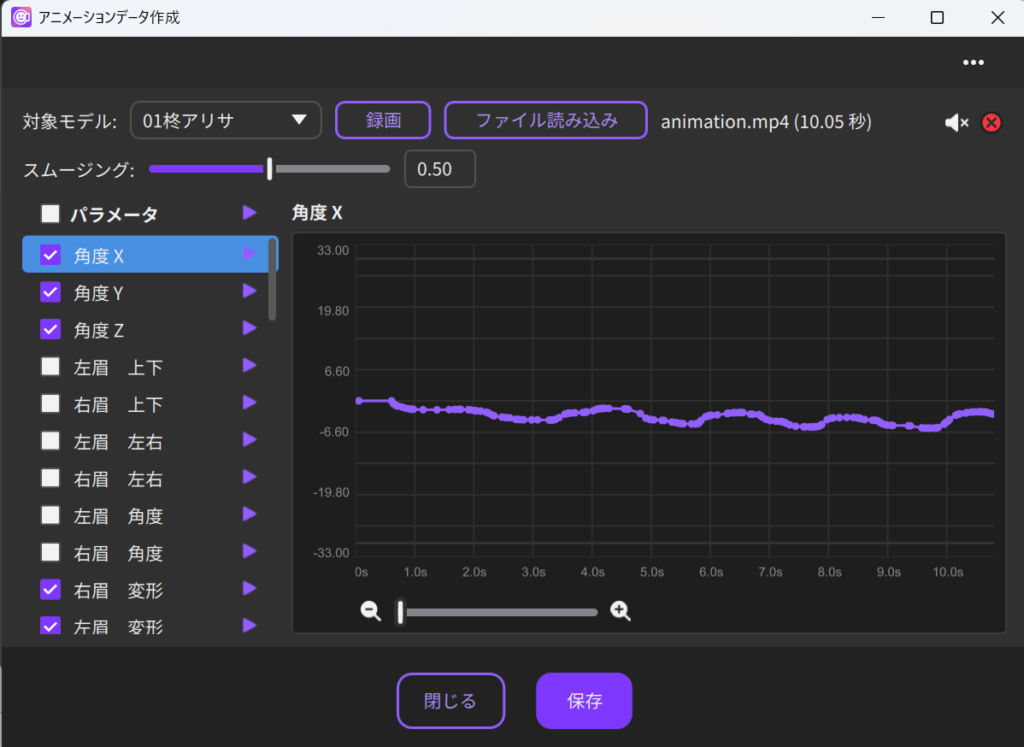The height and width of the screenshot is (747, 1024).
Task: Enable the 右眉 上下 checkbox
Action: [50, 404]
